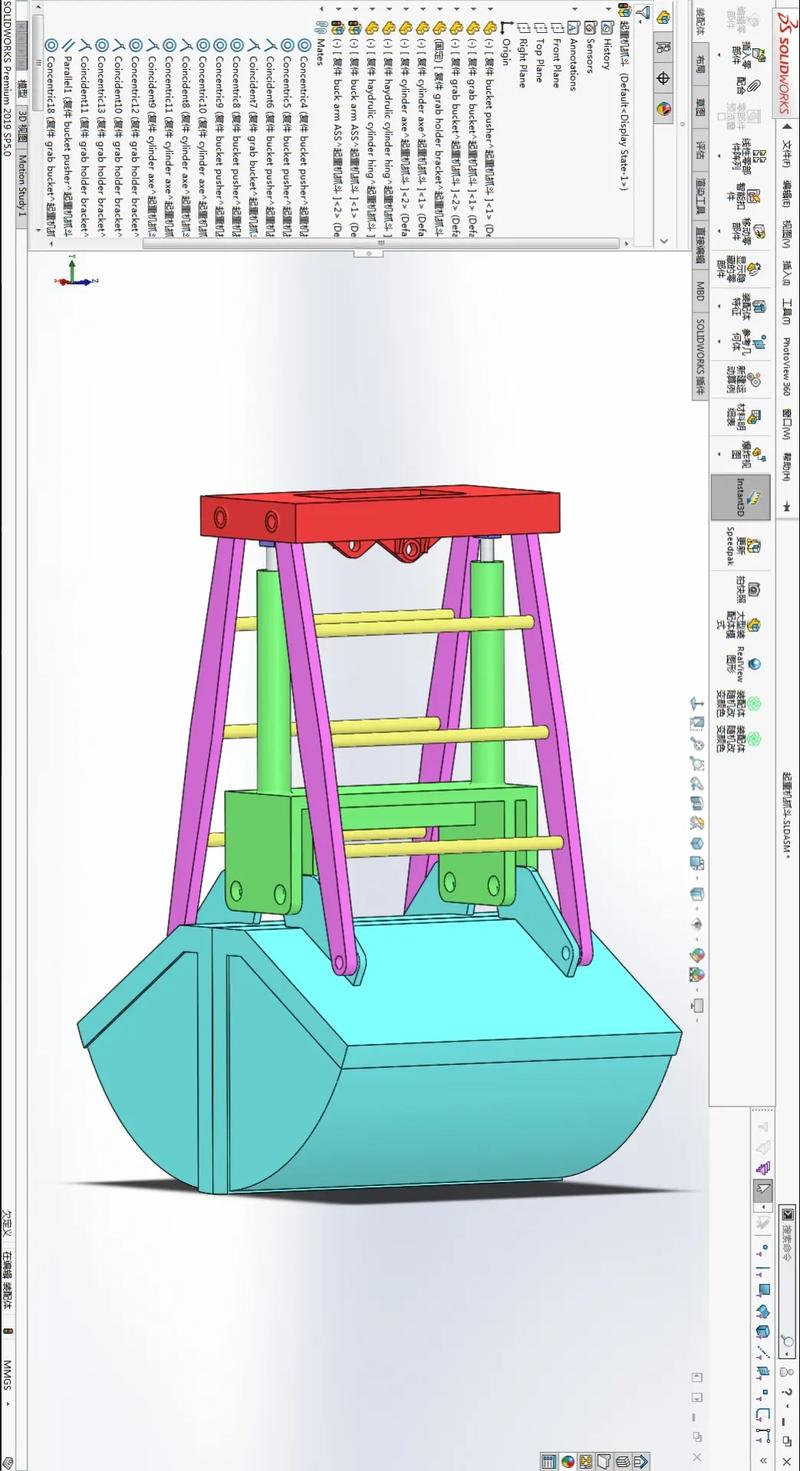
Task: Select the Linear Component Pattern tool
Action: tap(761, 158)
